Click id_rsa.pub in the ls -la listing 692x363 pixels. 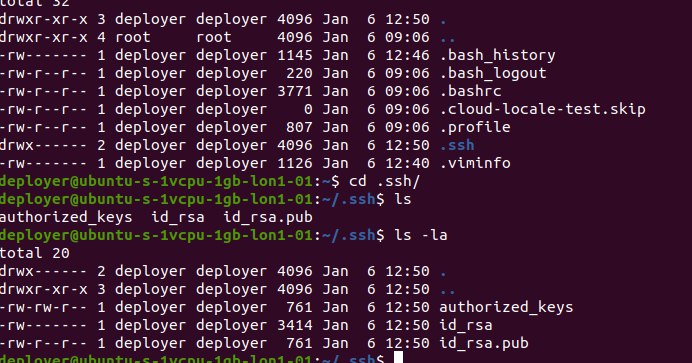click(484, 344)
